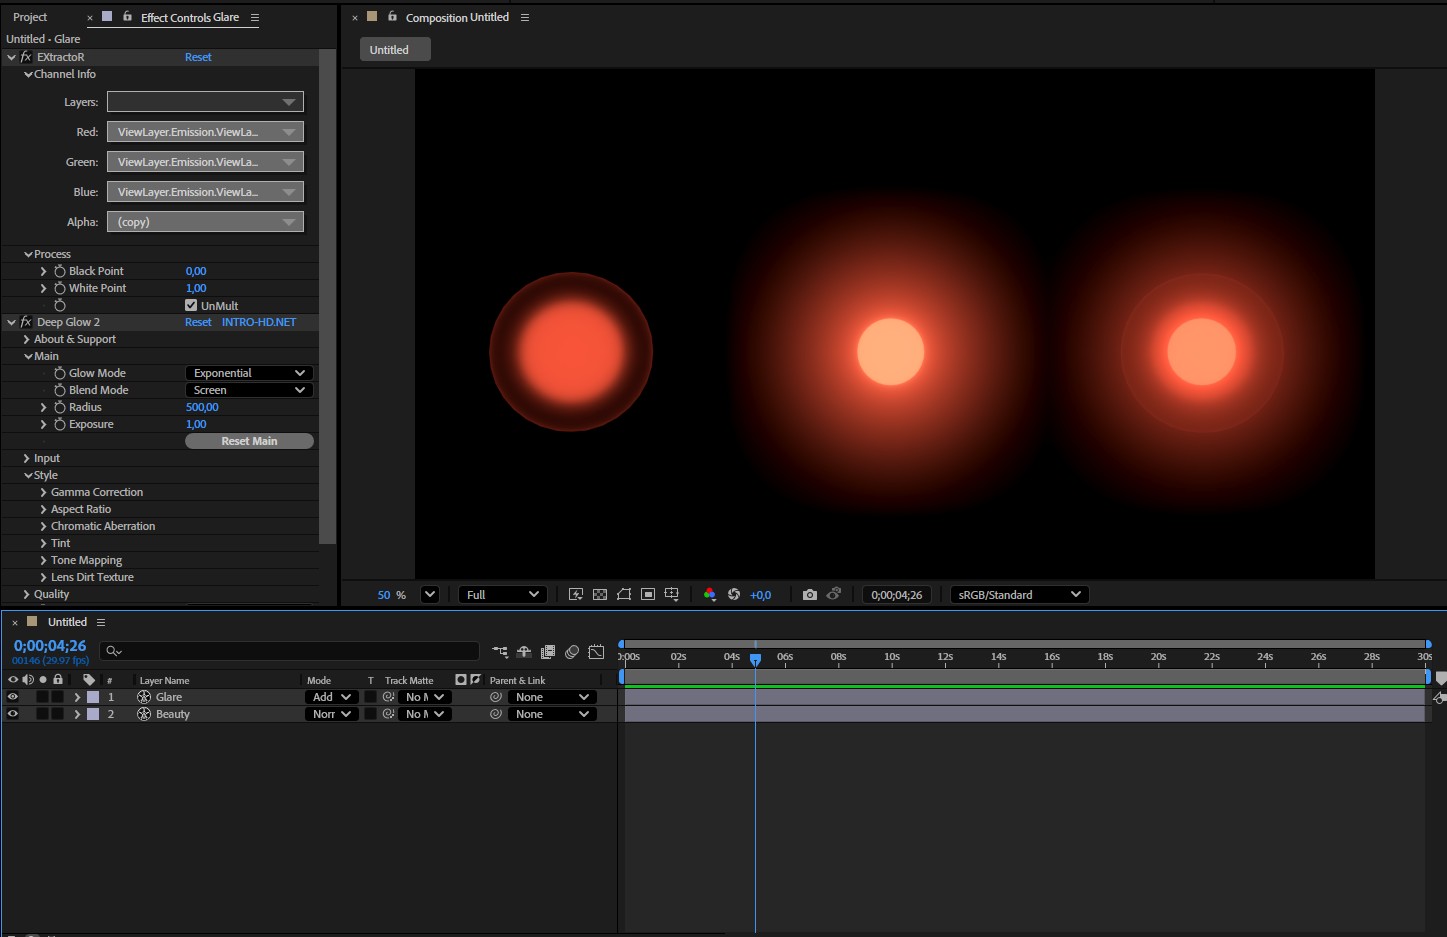Click the Black Point stopwatch icon
This screenshot has width=1447, height=937.
pyautogui.click(x=60, y=271)
